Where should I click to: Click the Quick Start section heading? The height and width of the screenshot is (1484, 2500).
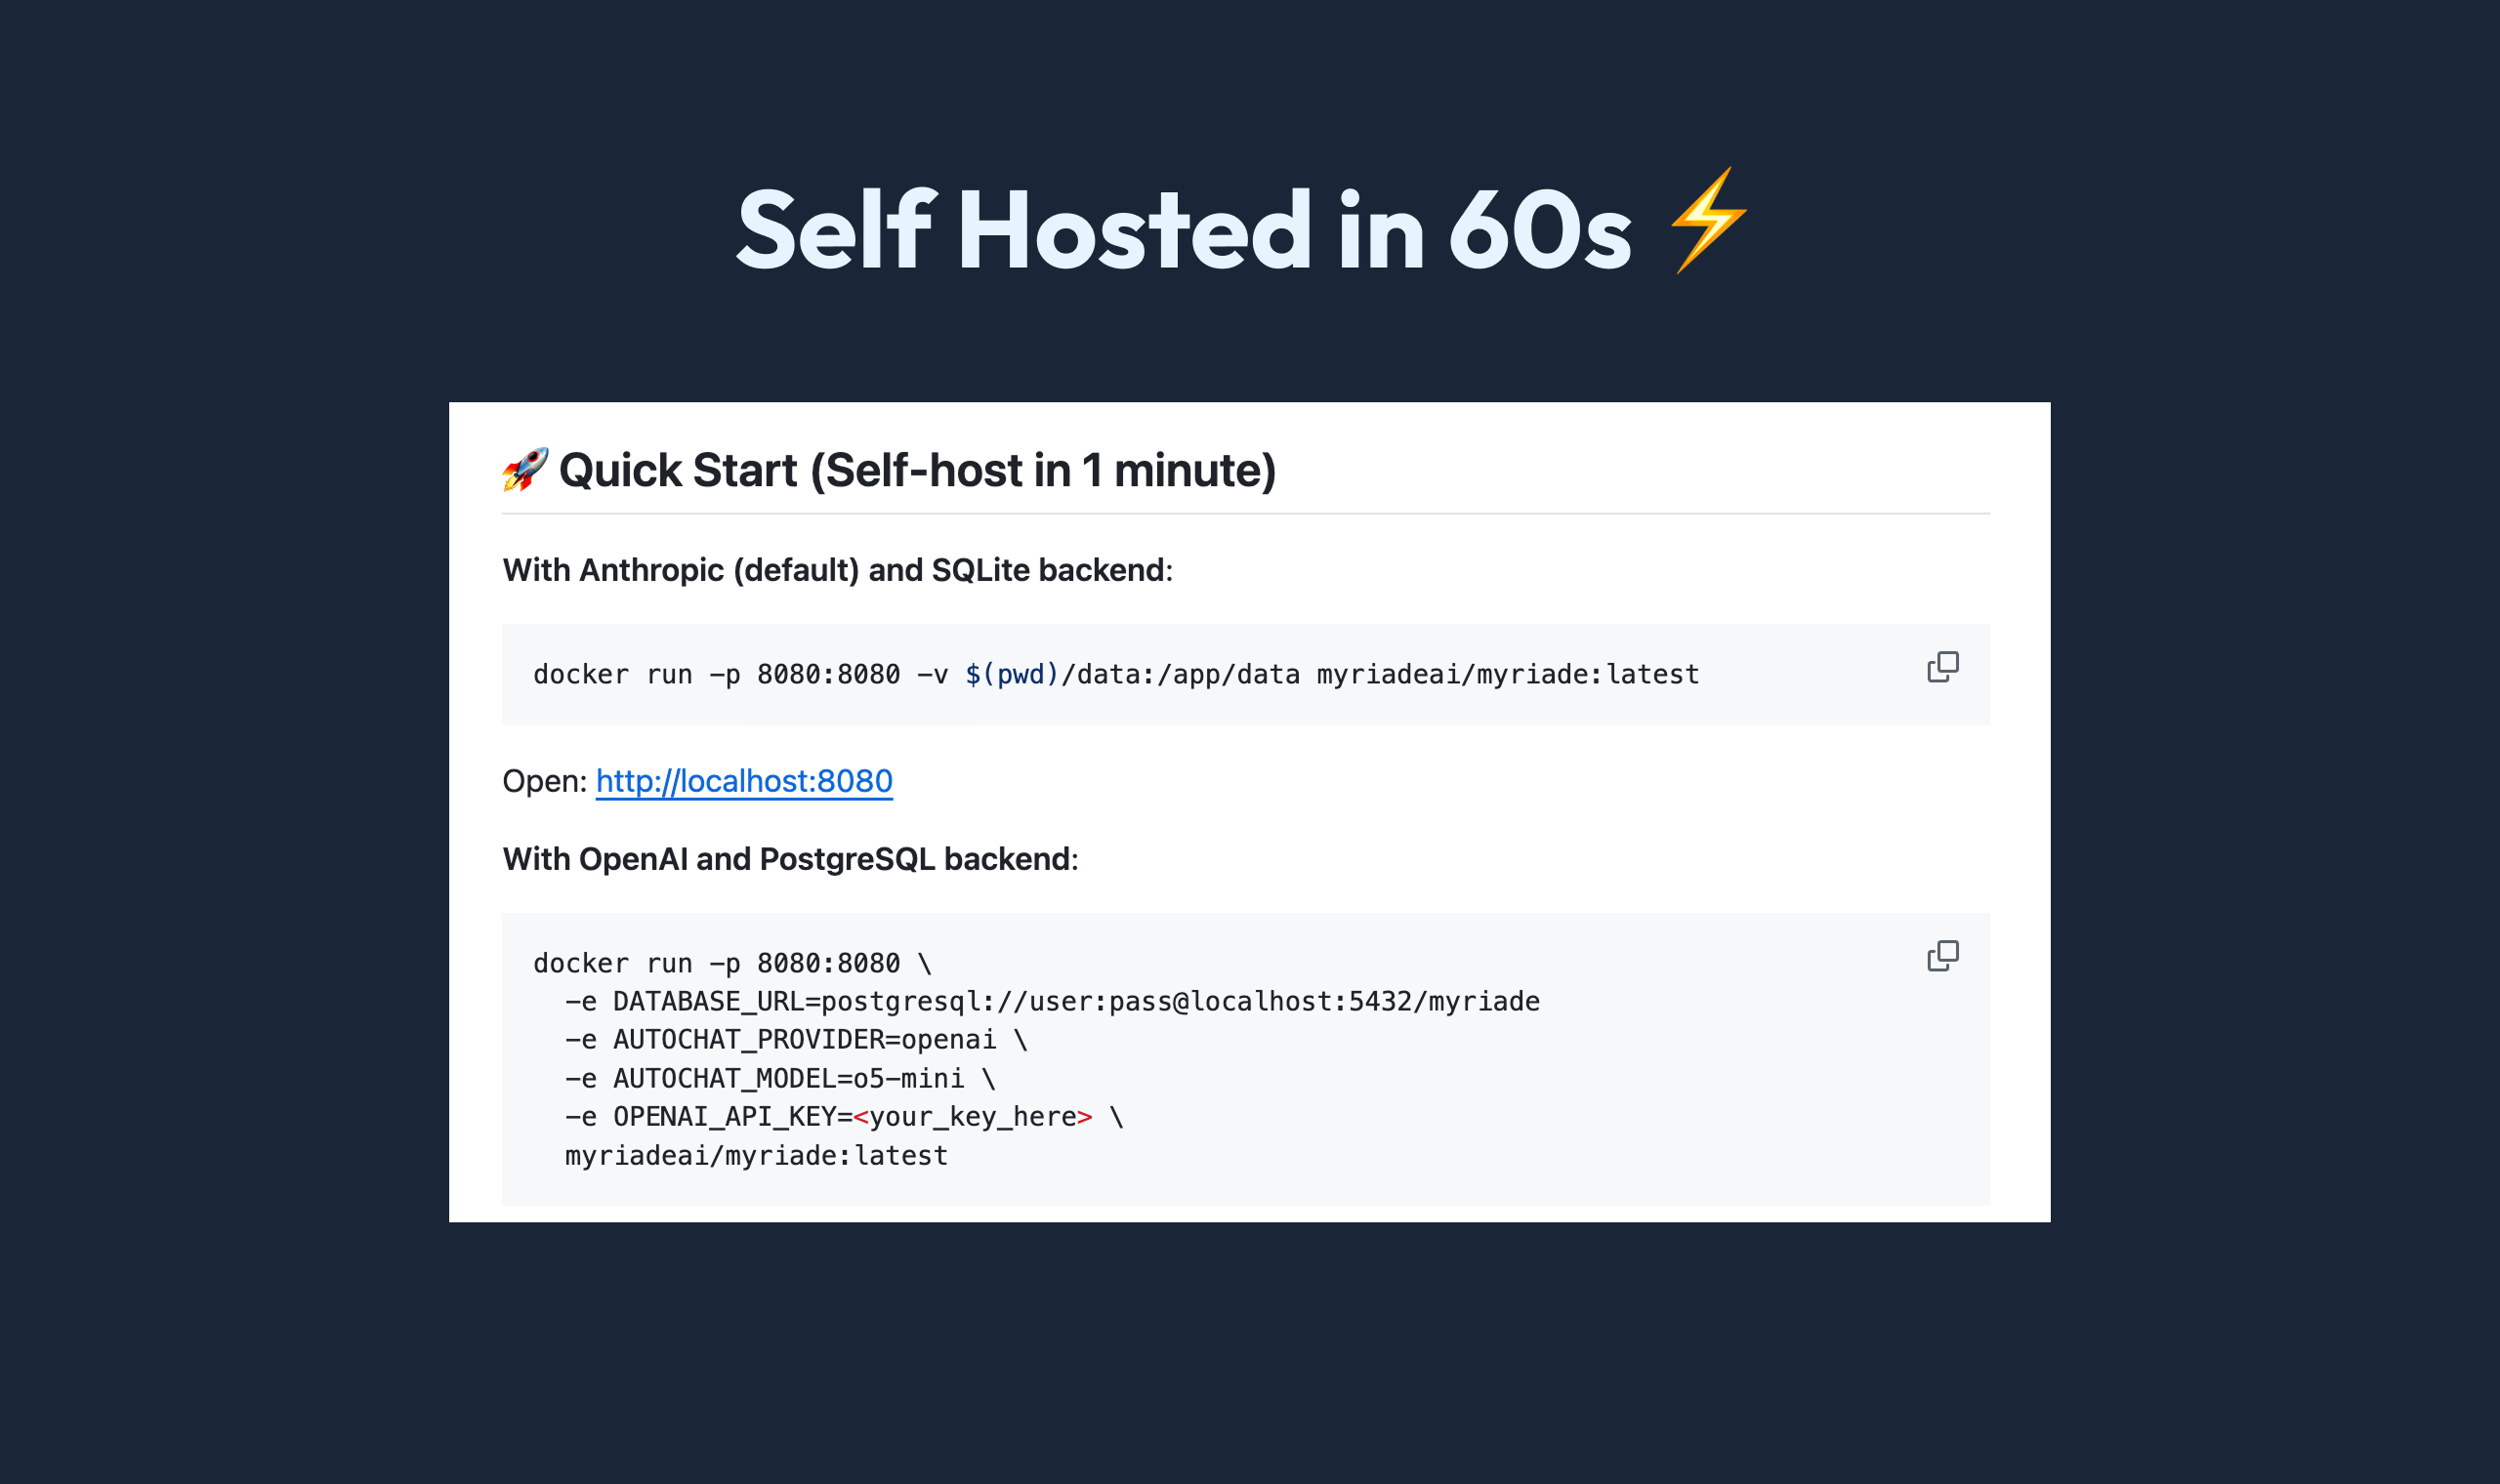click(917, 470)
